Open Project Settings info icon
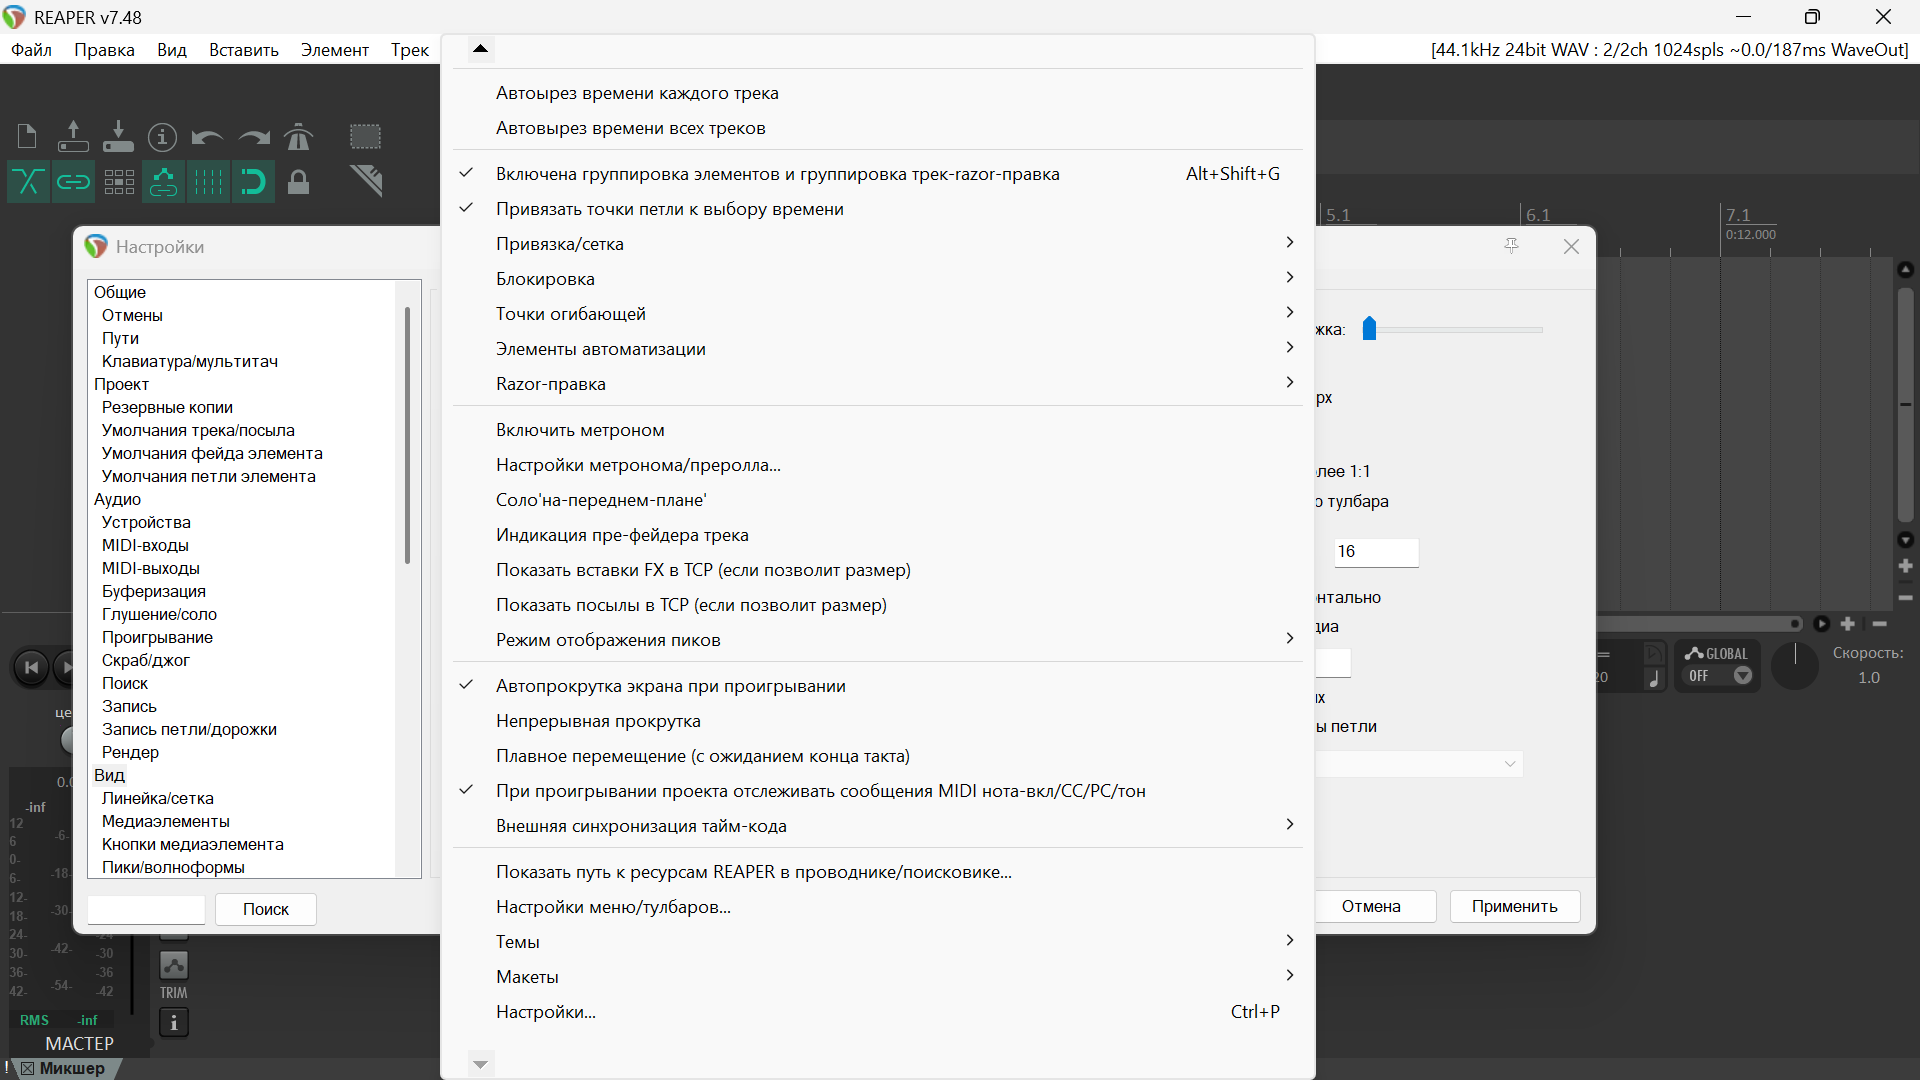This screenshot has width=1920, height=1080. coord(162,136)
